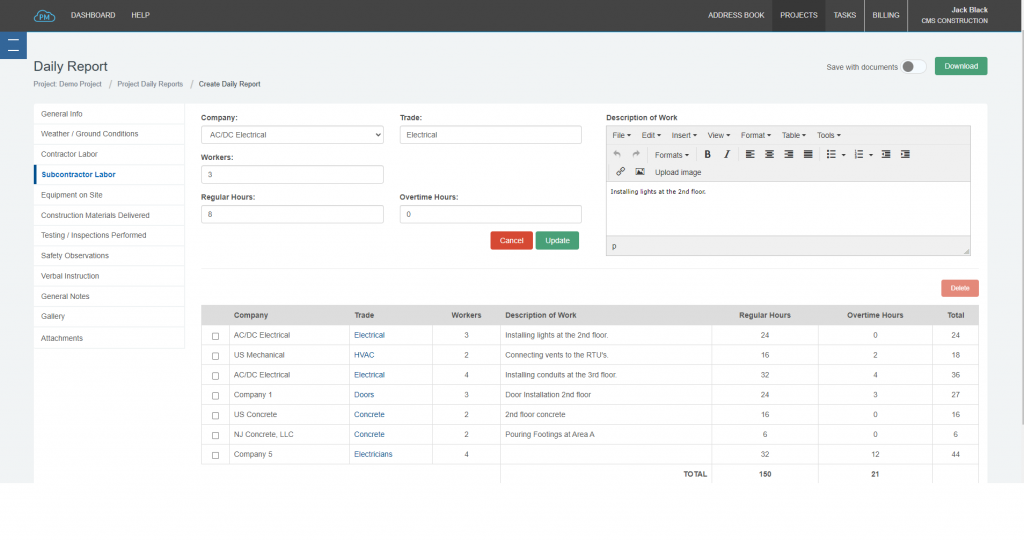Click the PM cloud logo

[44, 16]
